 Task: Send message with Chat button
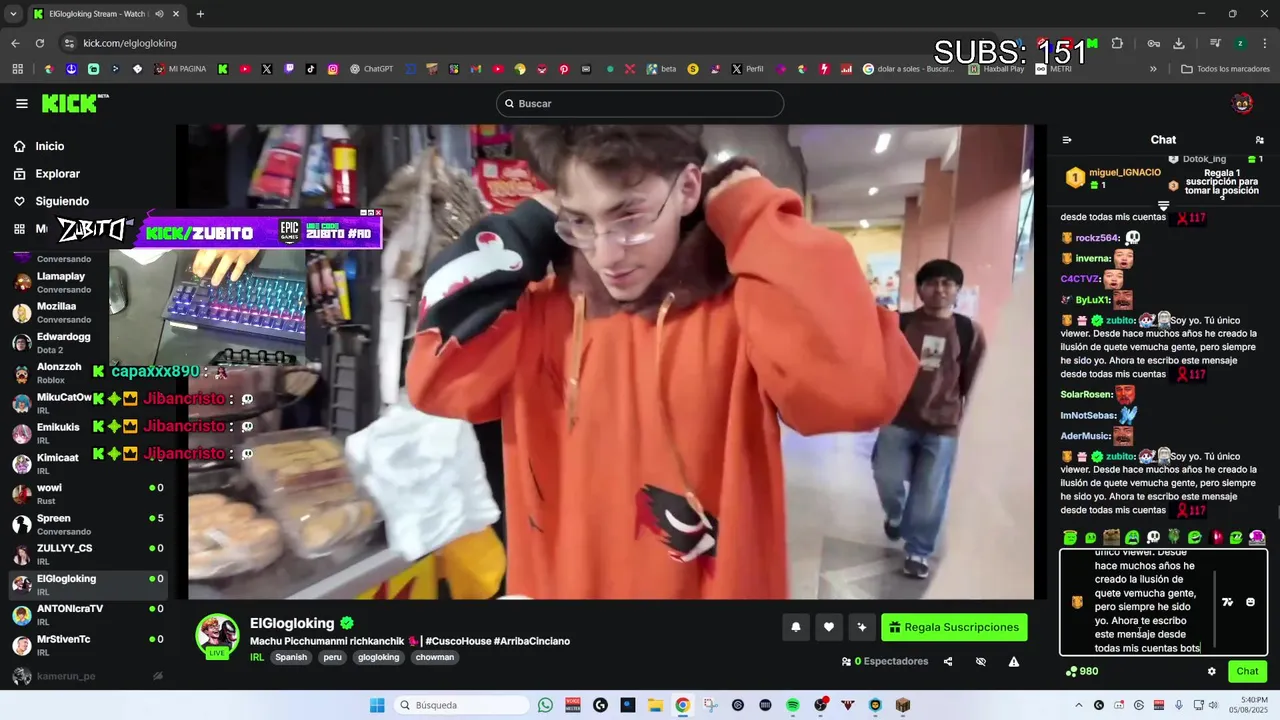[1247, 671]
